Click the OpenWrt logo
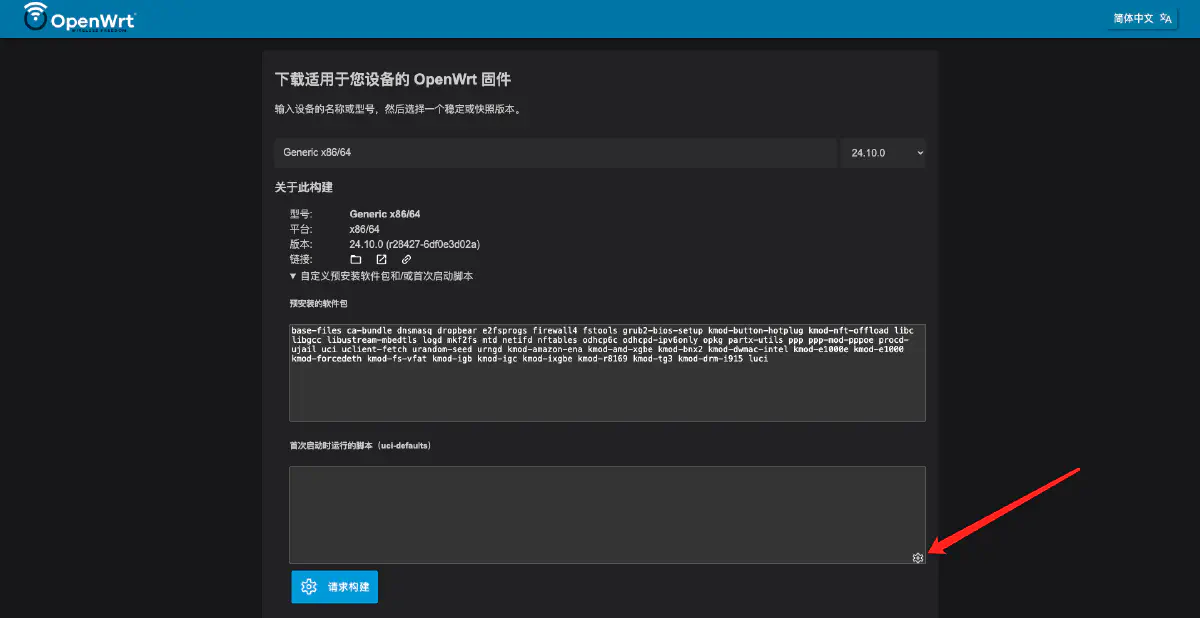Image resolution: width=1200 pixels, height=618 pixels. point(80,18)
